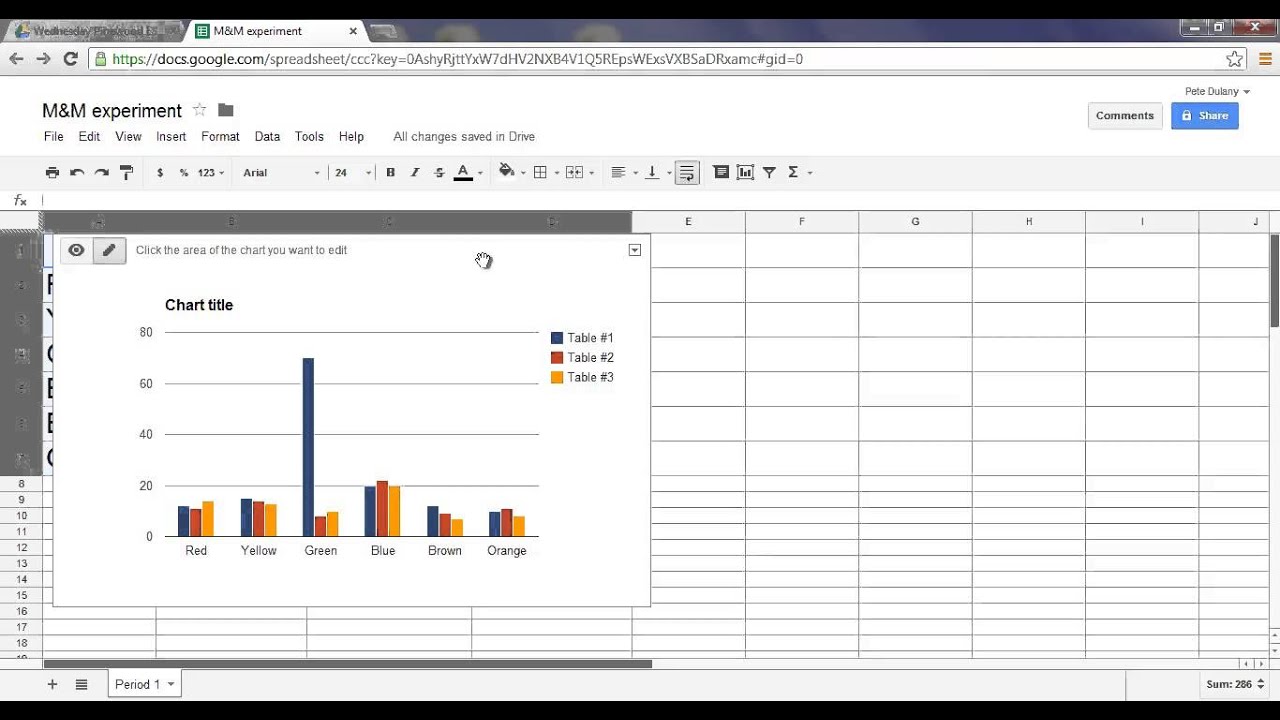
Task: Open the 123 more formats dropdown
Action: (x=210, y=172)
